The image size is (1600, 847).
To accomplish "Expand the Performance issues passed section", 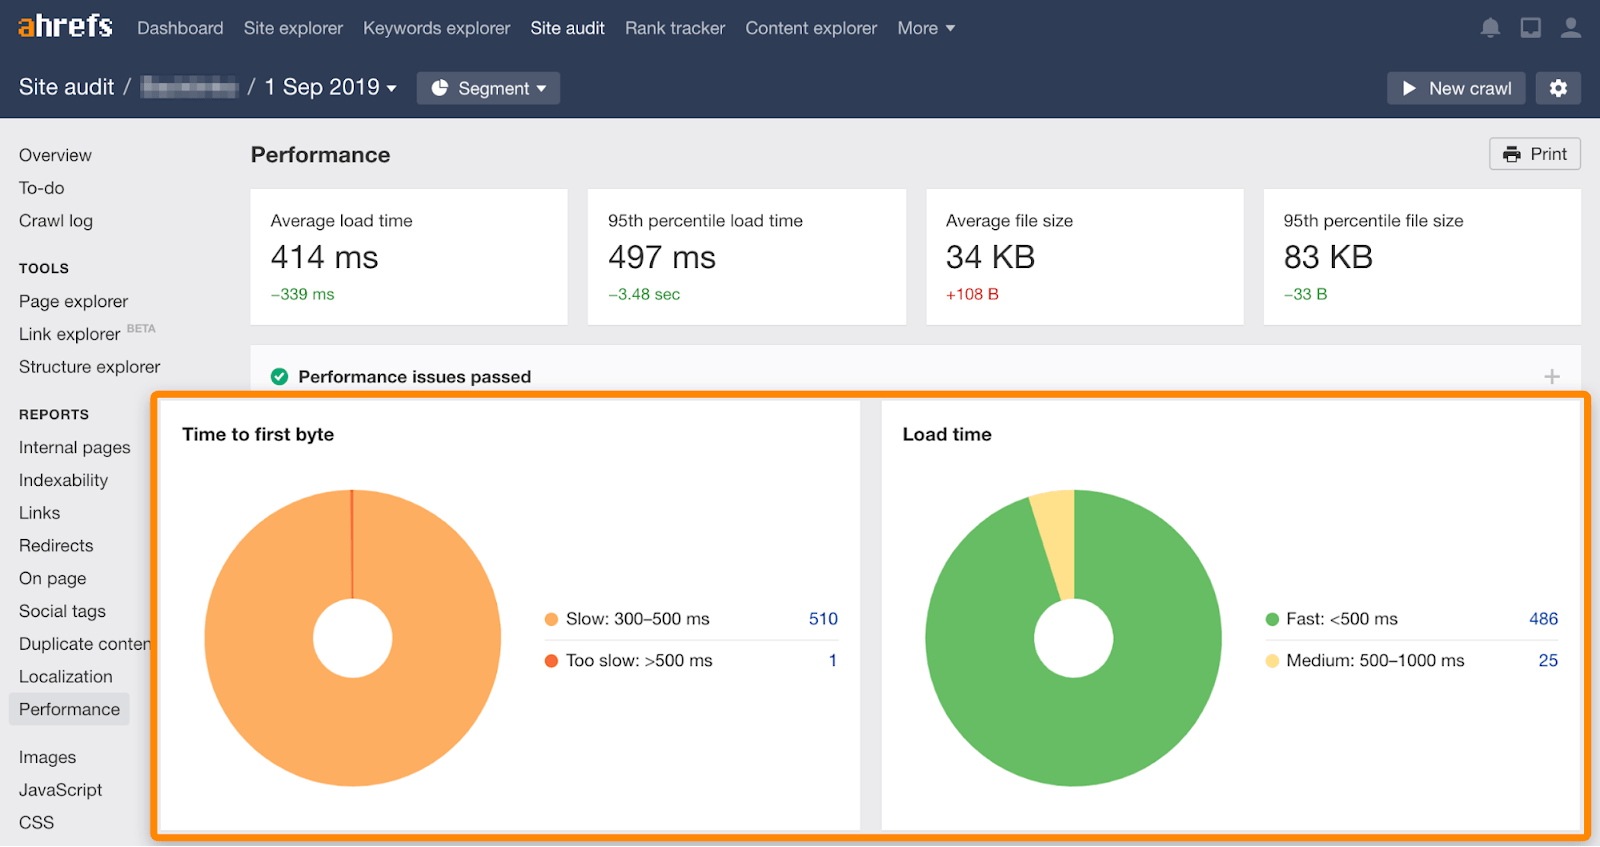I will [1551, 377].
